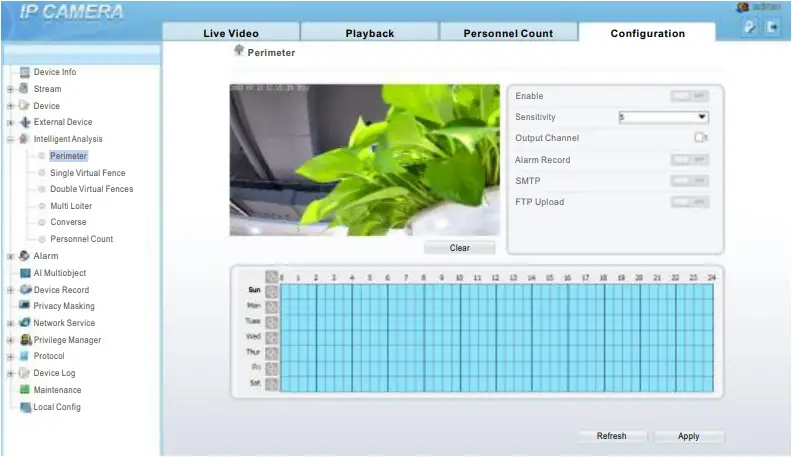
Task: Click the Mon row schedule select icon
Action: point(272,307)
